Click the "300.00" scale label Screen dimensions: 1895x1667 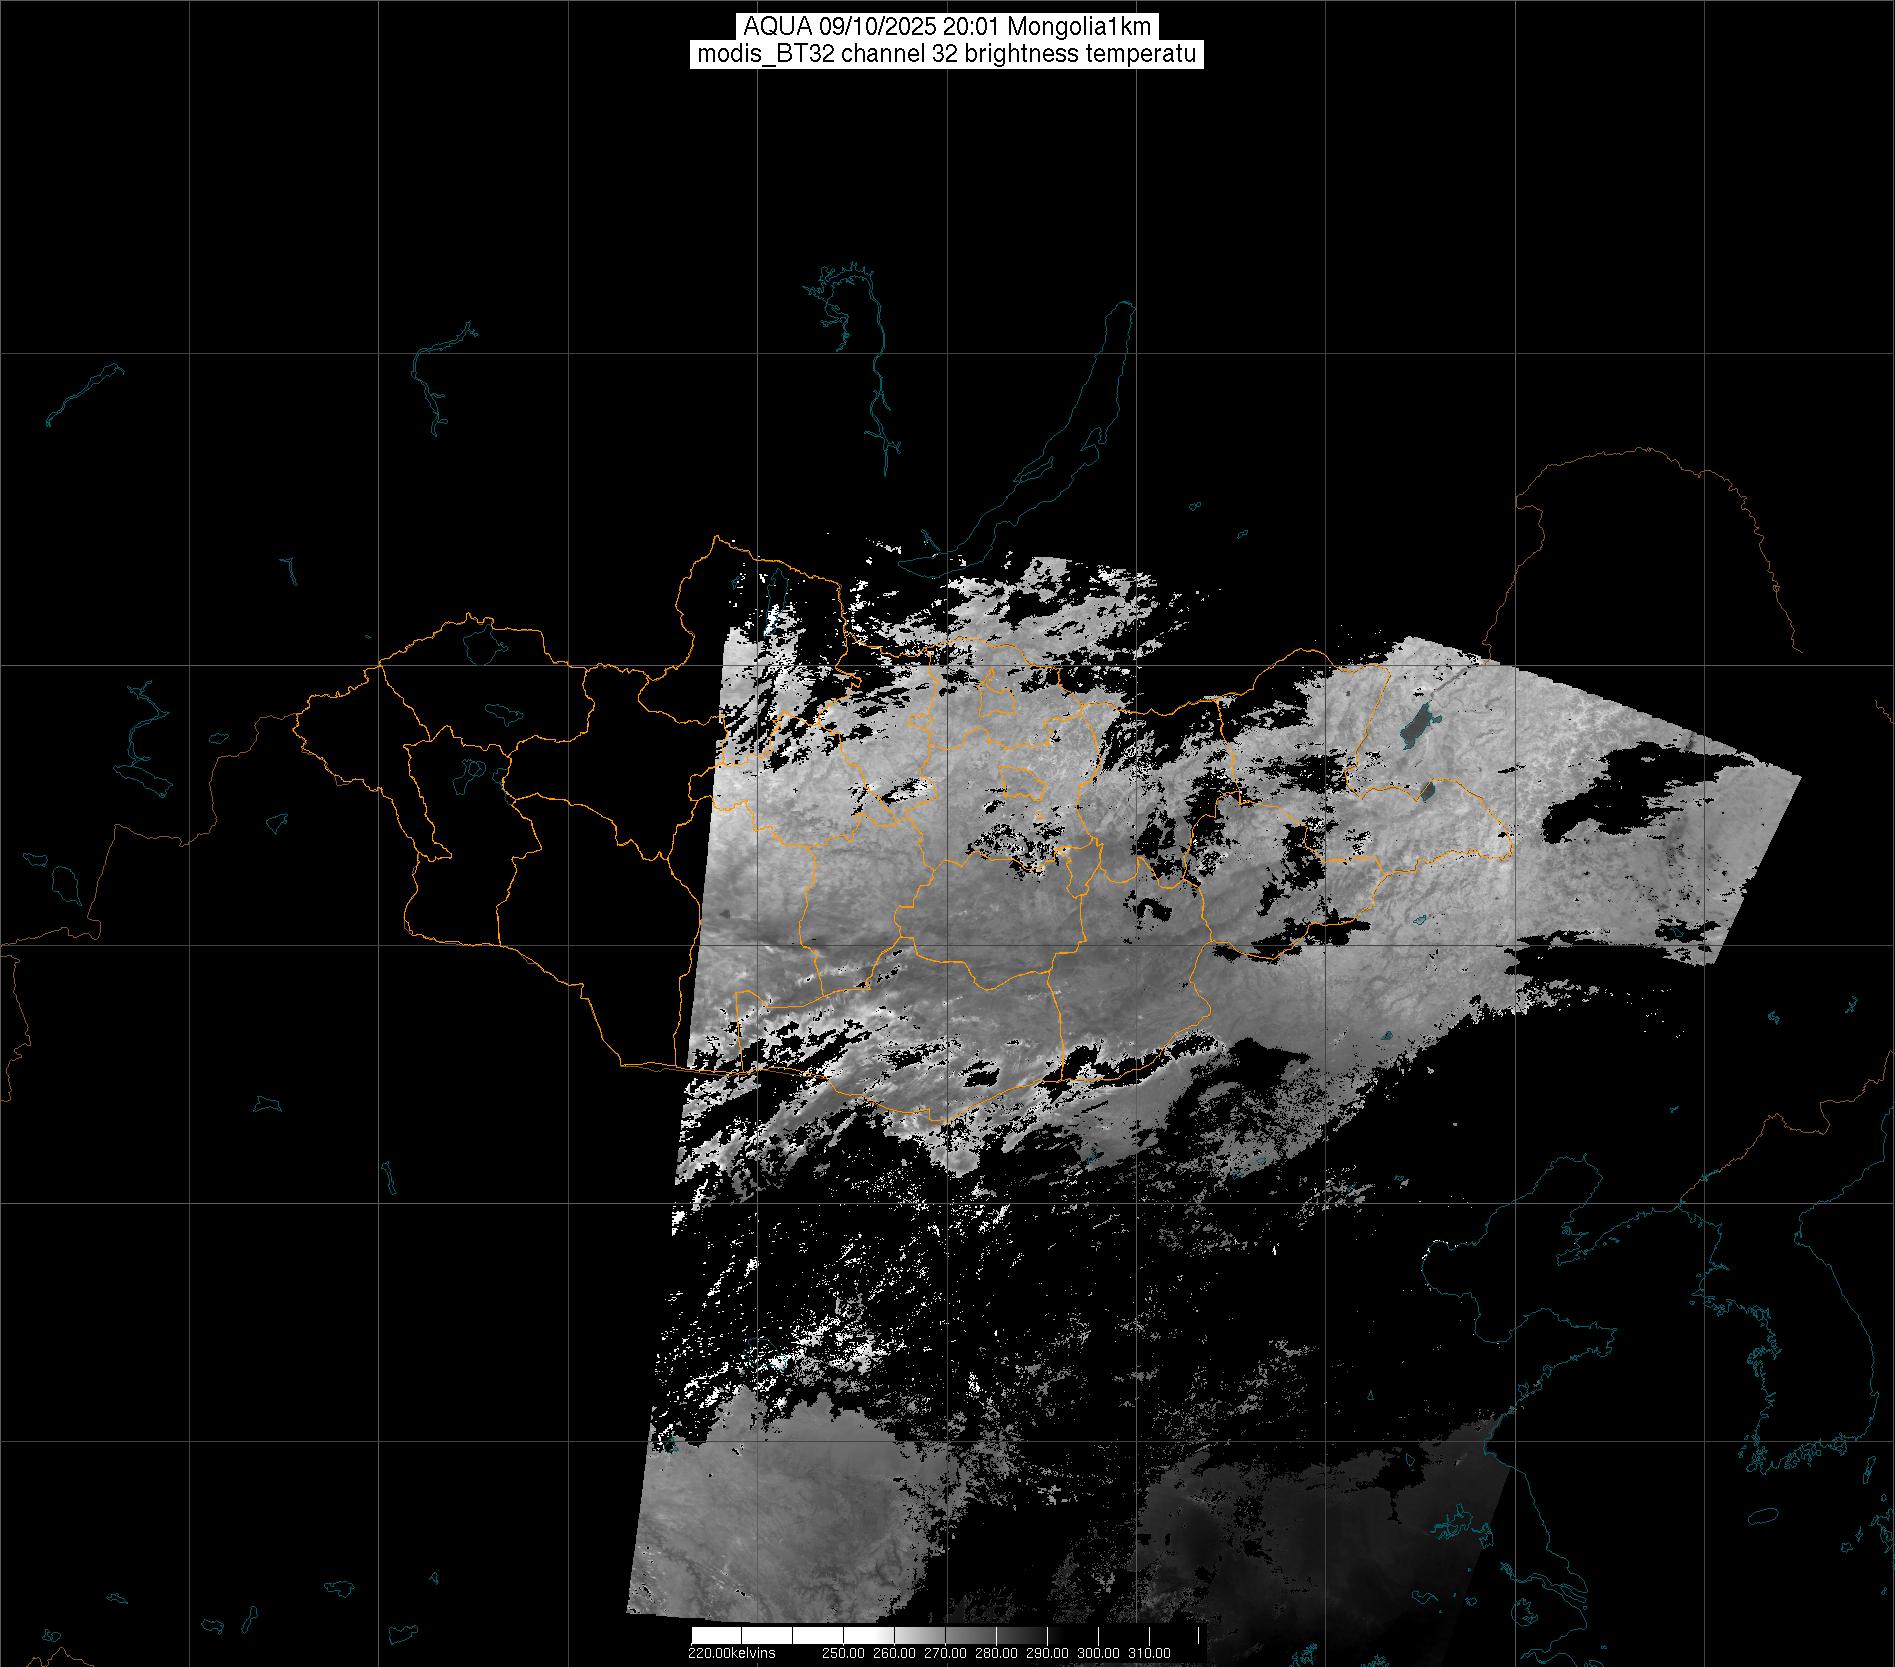pyautogui.click(x=1098, y=1653)
